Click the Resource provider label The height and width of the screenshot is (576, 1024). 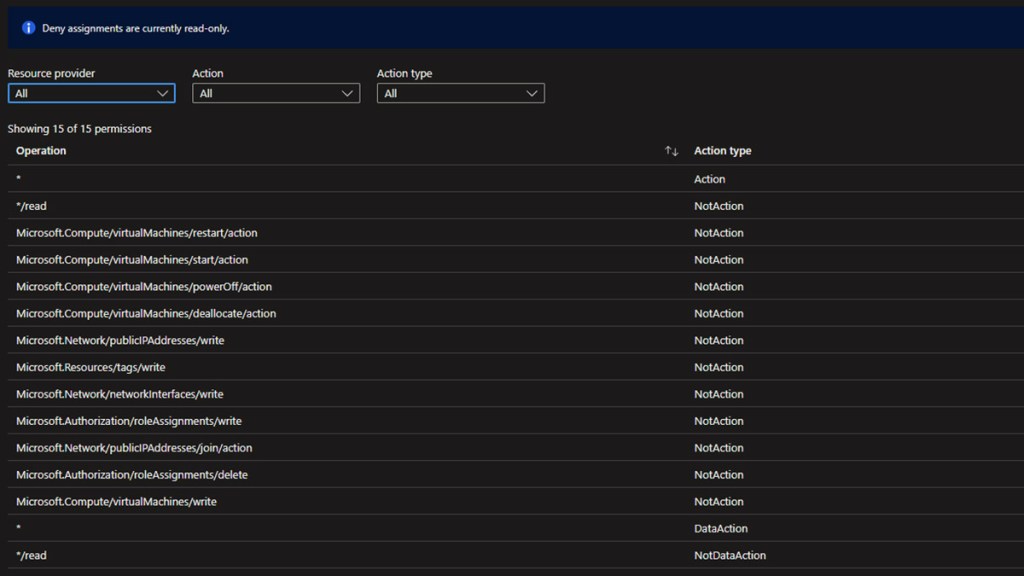pos(51,73)
